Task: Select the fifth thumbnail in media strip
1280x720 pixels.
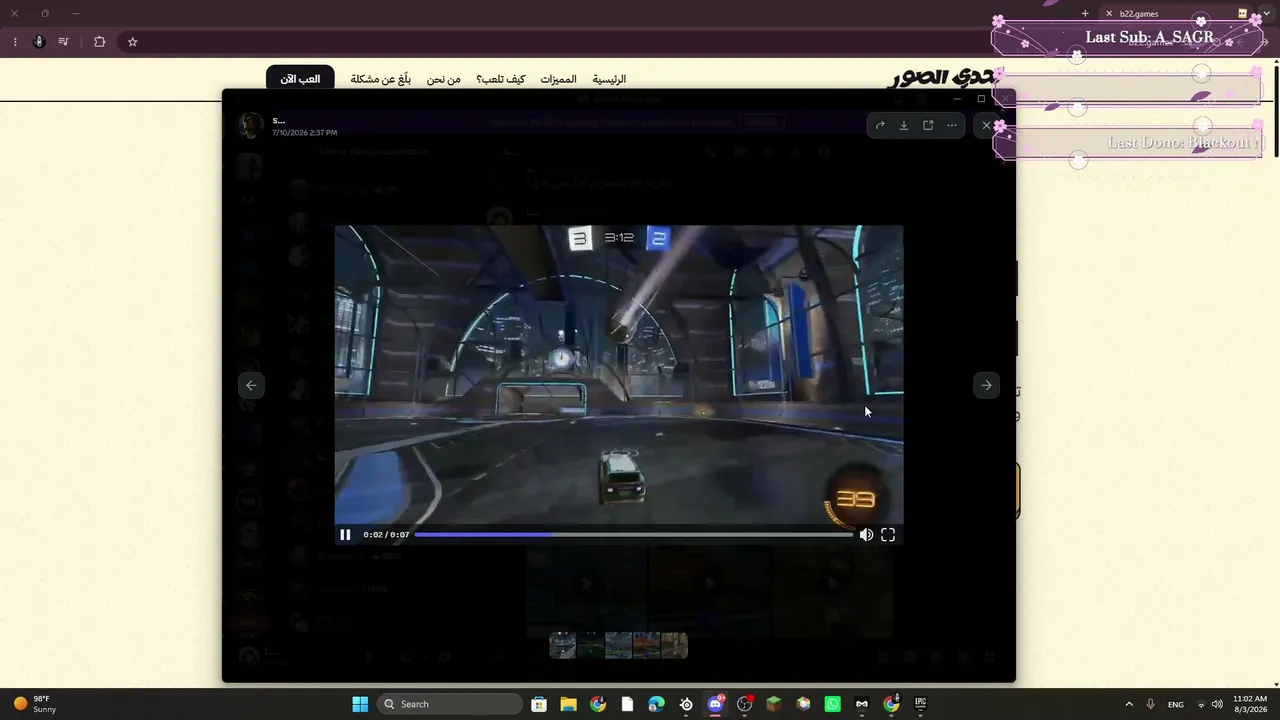Action: pos(675,645)
